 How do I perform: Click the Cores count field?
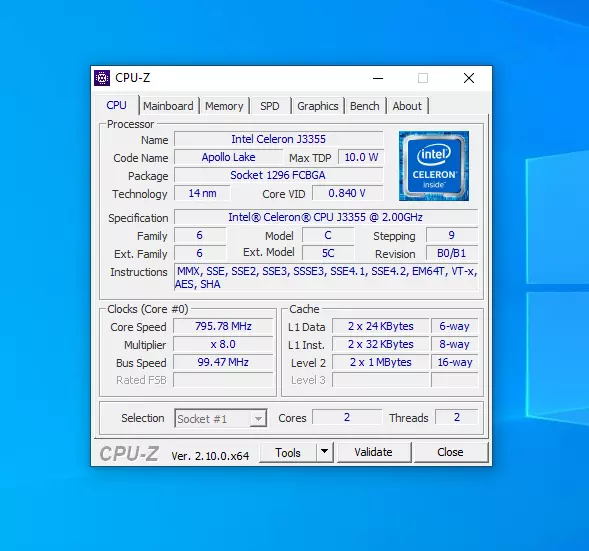pyautogui.click(x=347, y=417)
